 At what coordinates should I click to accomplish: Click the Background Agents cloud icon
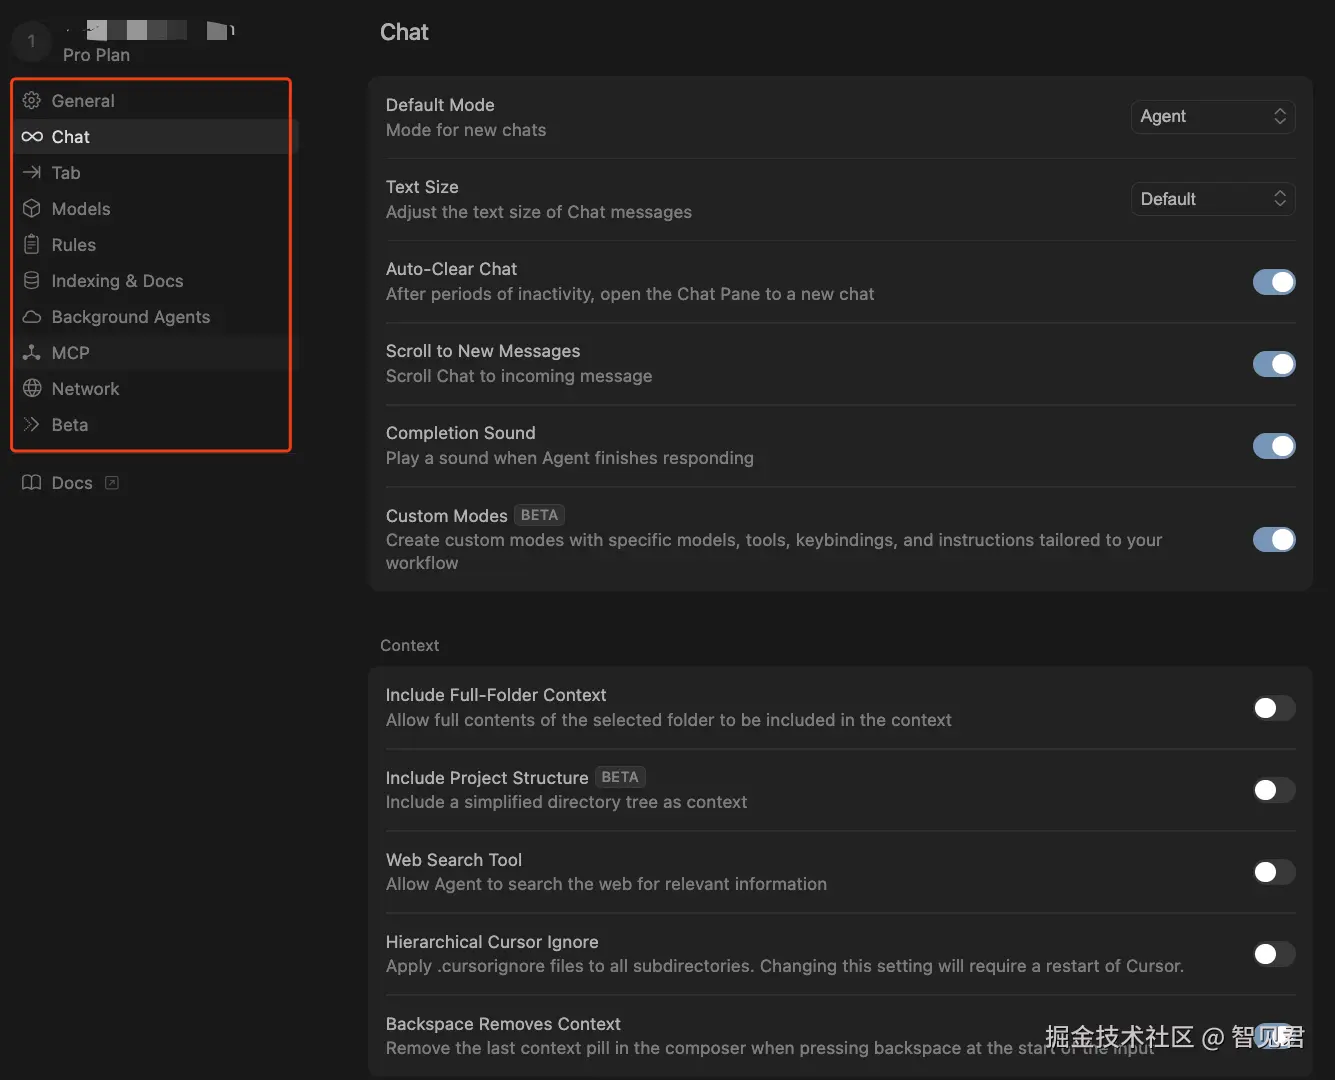click(x=32, y=317)
